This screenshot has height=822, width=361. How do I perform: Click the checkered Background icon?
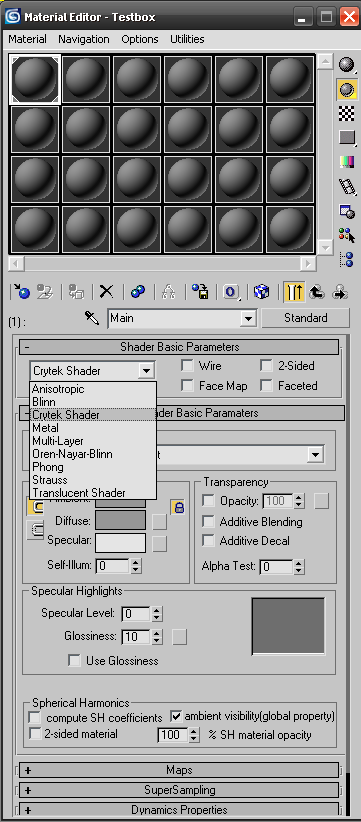pyautogui.click(x=346, y=113)
